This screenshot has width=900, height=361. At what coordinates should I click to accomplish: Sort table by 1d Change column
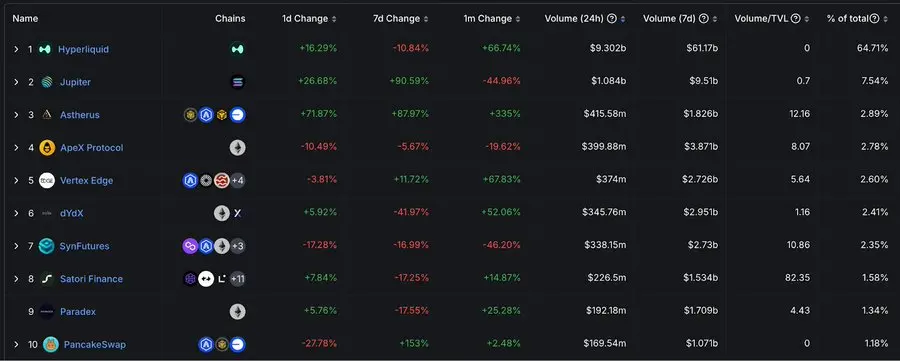334,19
